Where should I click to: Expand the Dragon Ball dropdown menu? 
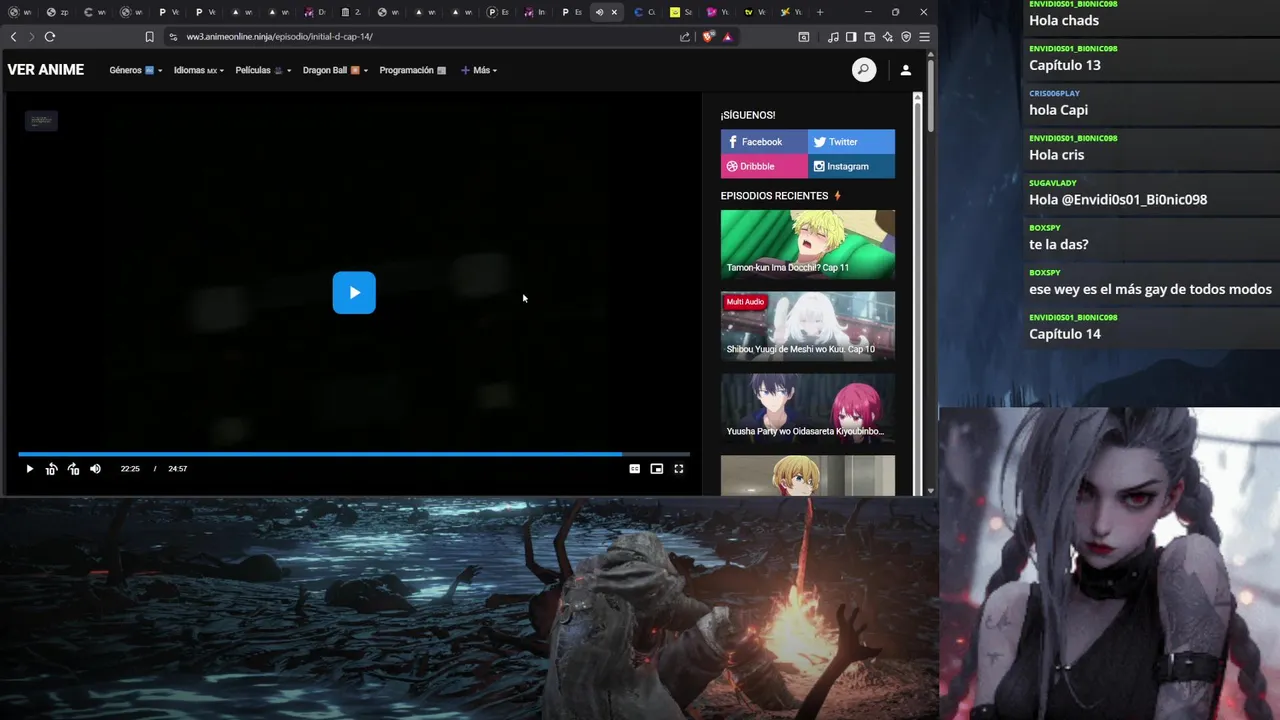tap(335, 70)
